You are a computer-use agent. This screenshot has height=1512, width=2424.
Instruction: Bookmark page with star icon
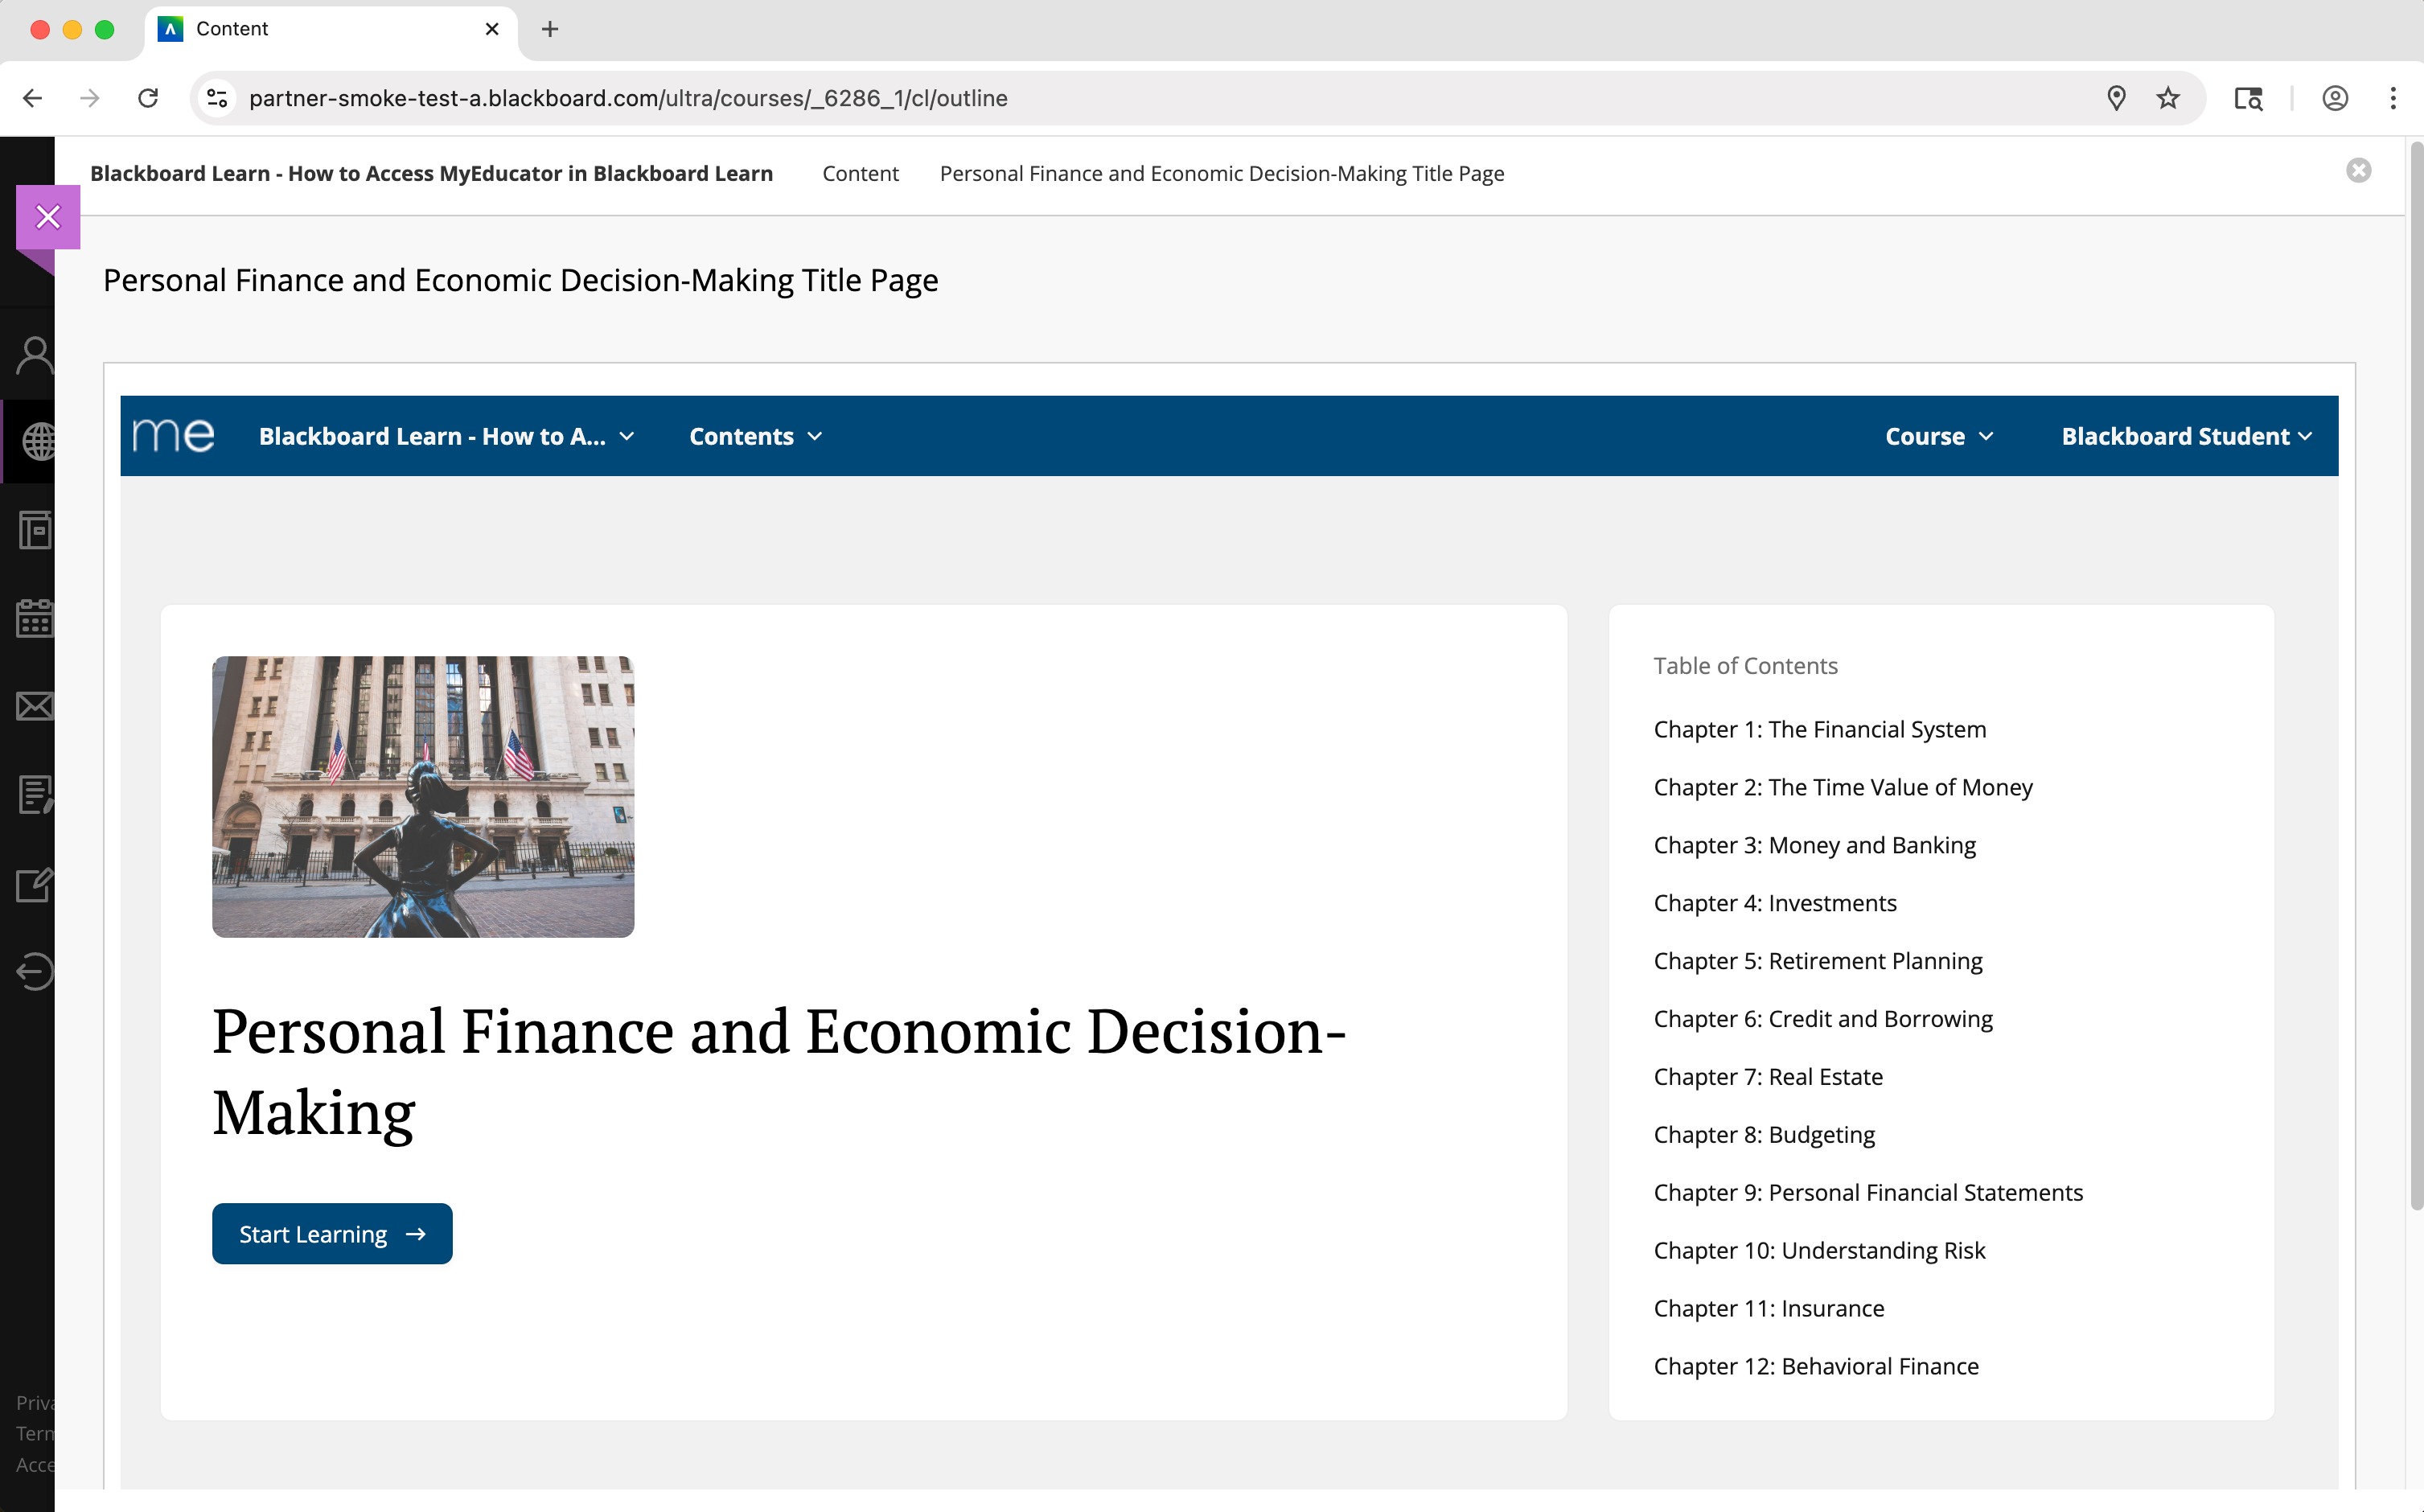(x=2167, y=98)
